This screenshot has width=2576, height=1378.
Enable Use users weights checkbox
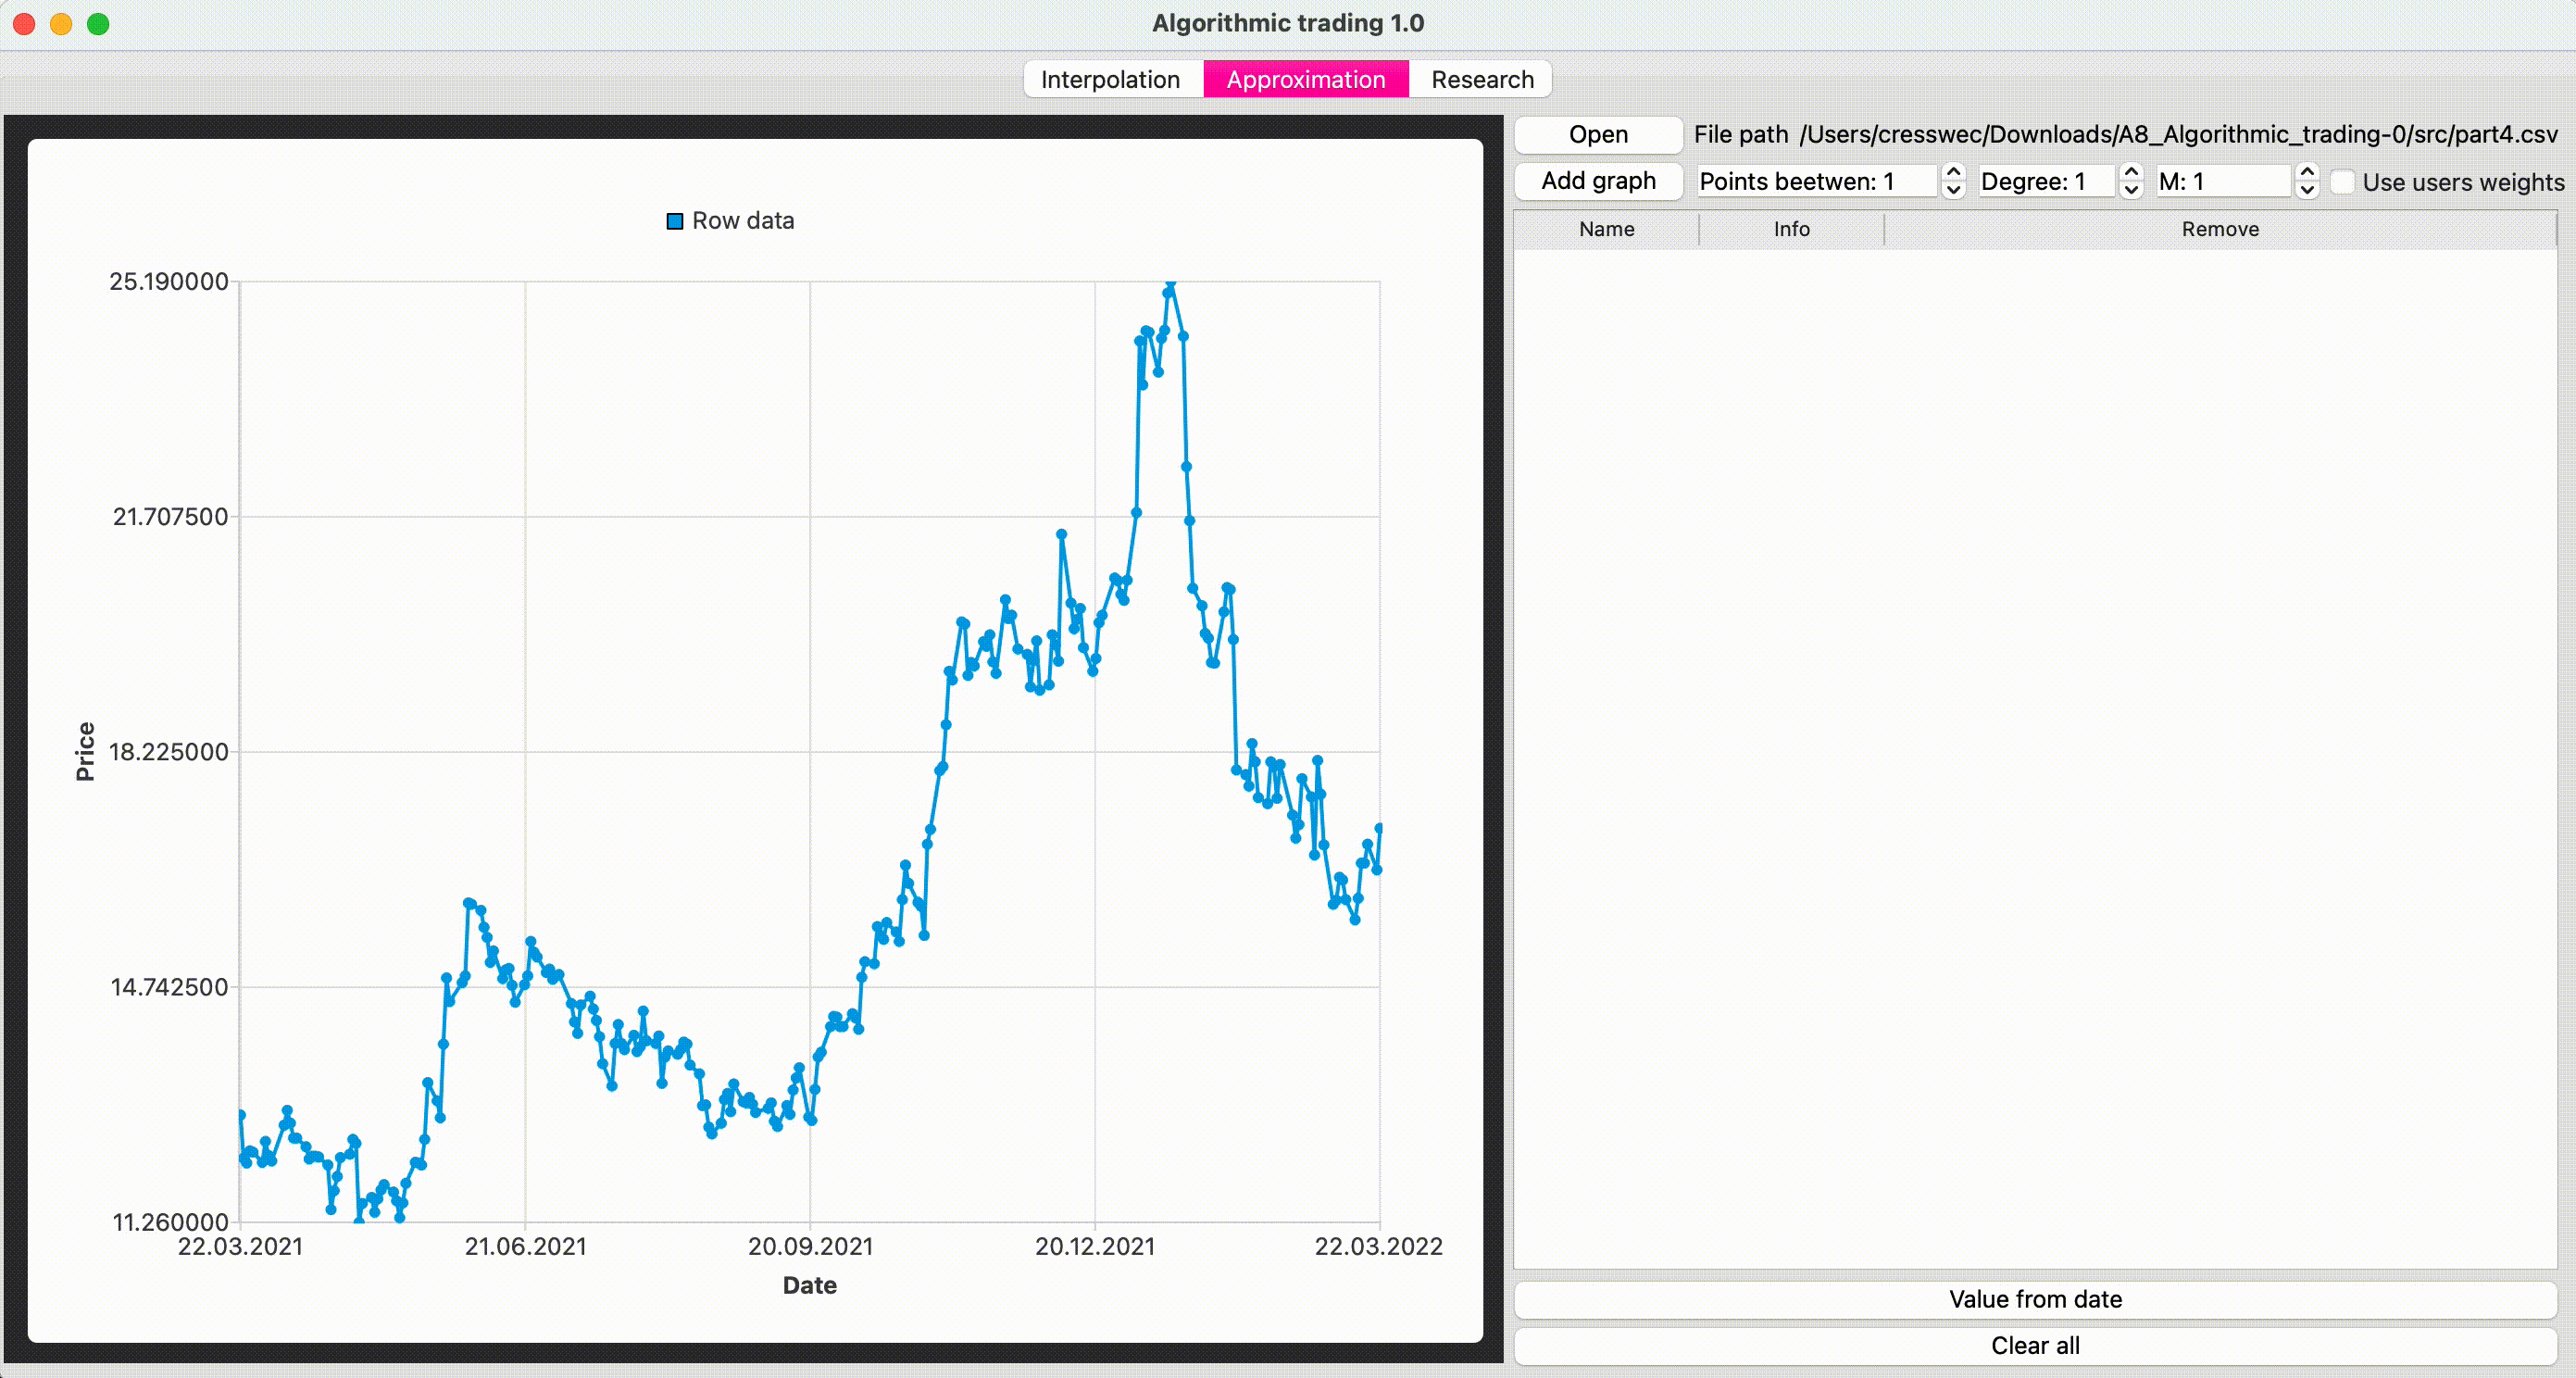click(2343, 182)
